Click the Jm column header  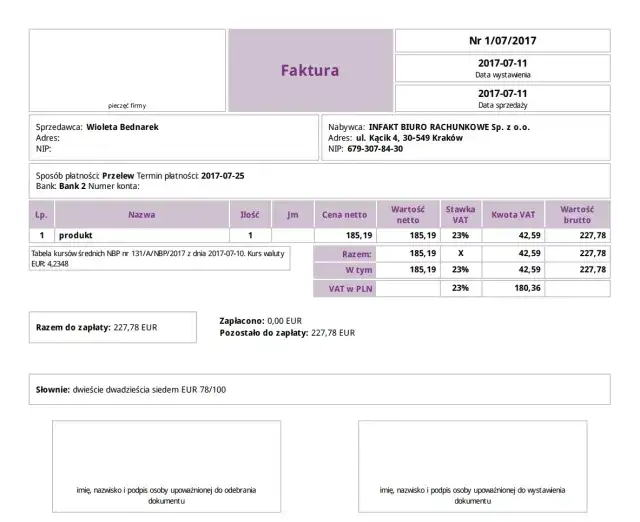(293, 215)
